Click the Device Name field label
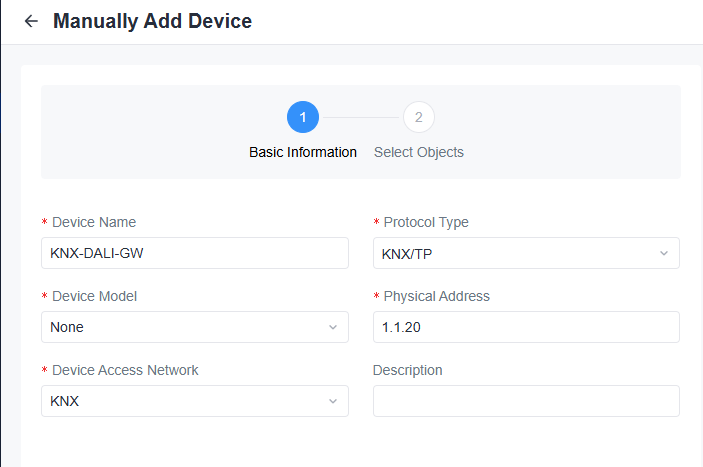Screen dimensions: 703x467 (93, 222)
